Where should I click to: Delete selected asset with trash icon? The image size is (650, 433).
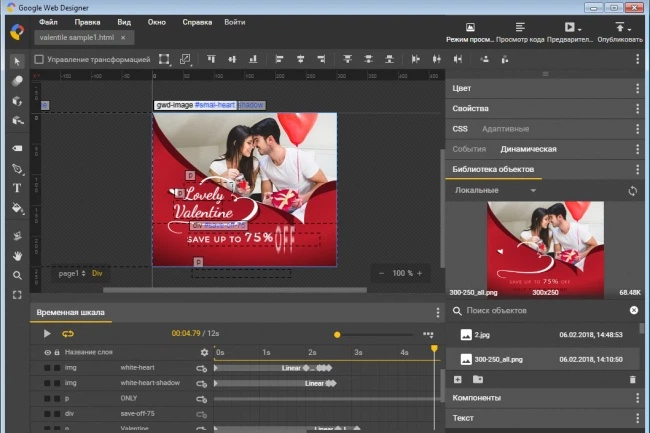coord(632,379)
